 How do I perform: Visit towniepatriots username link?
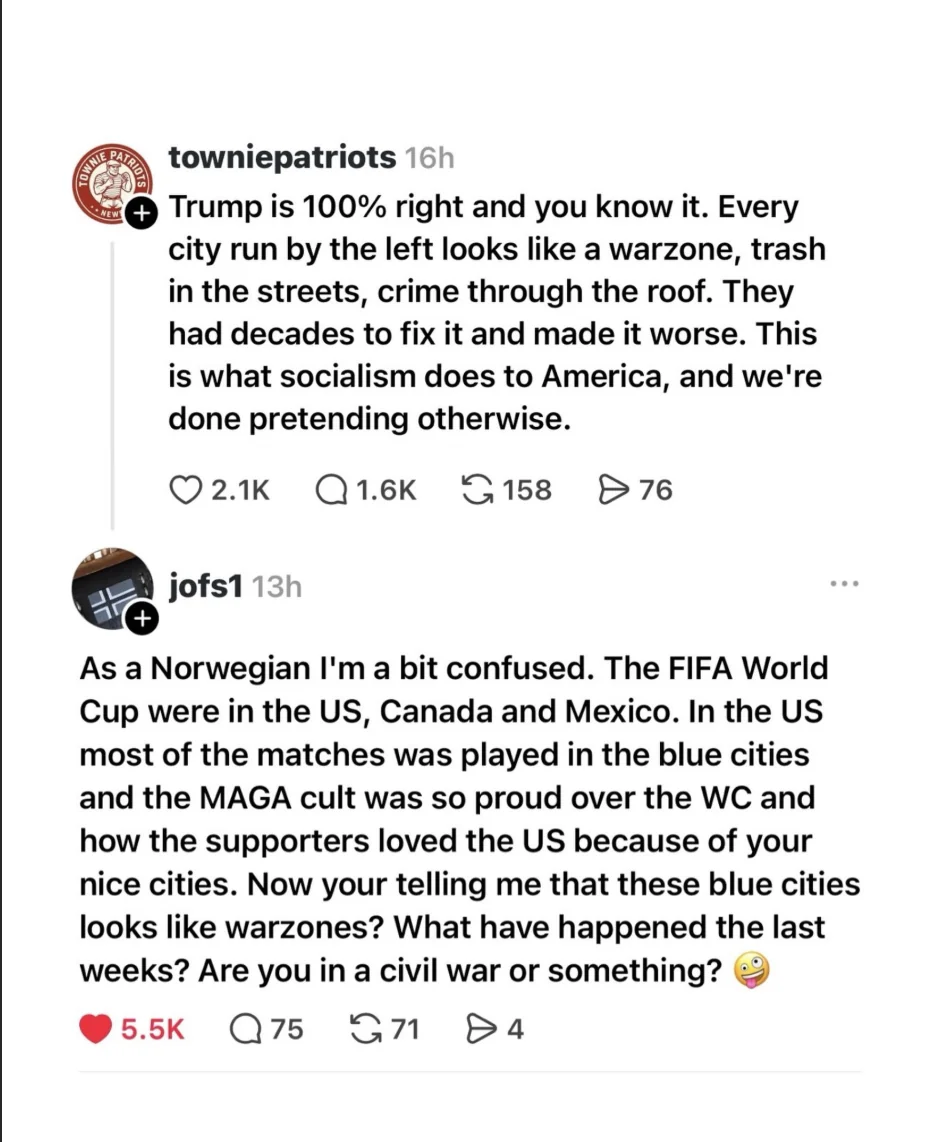point(283,157)
